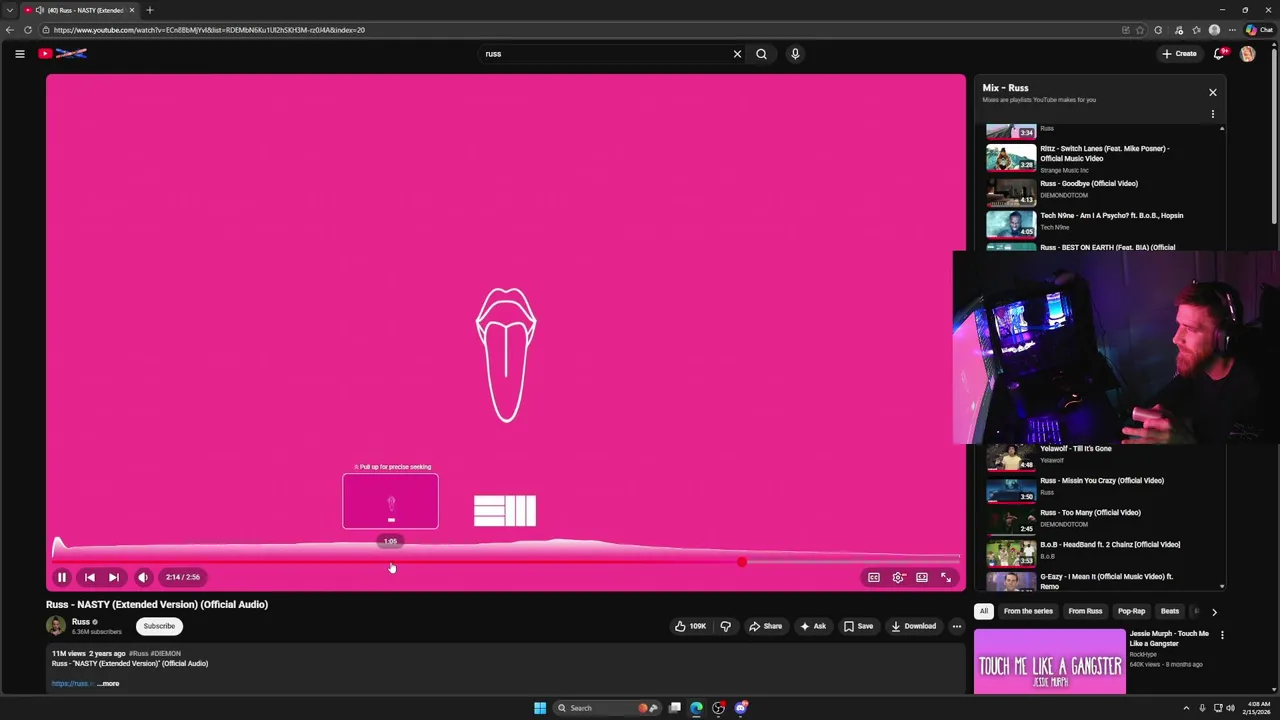Image resolution: width=1280 pixels, height=720 pixels.
Task: Play G-Eazy - I Mean It
Action: click(1105, 580)
